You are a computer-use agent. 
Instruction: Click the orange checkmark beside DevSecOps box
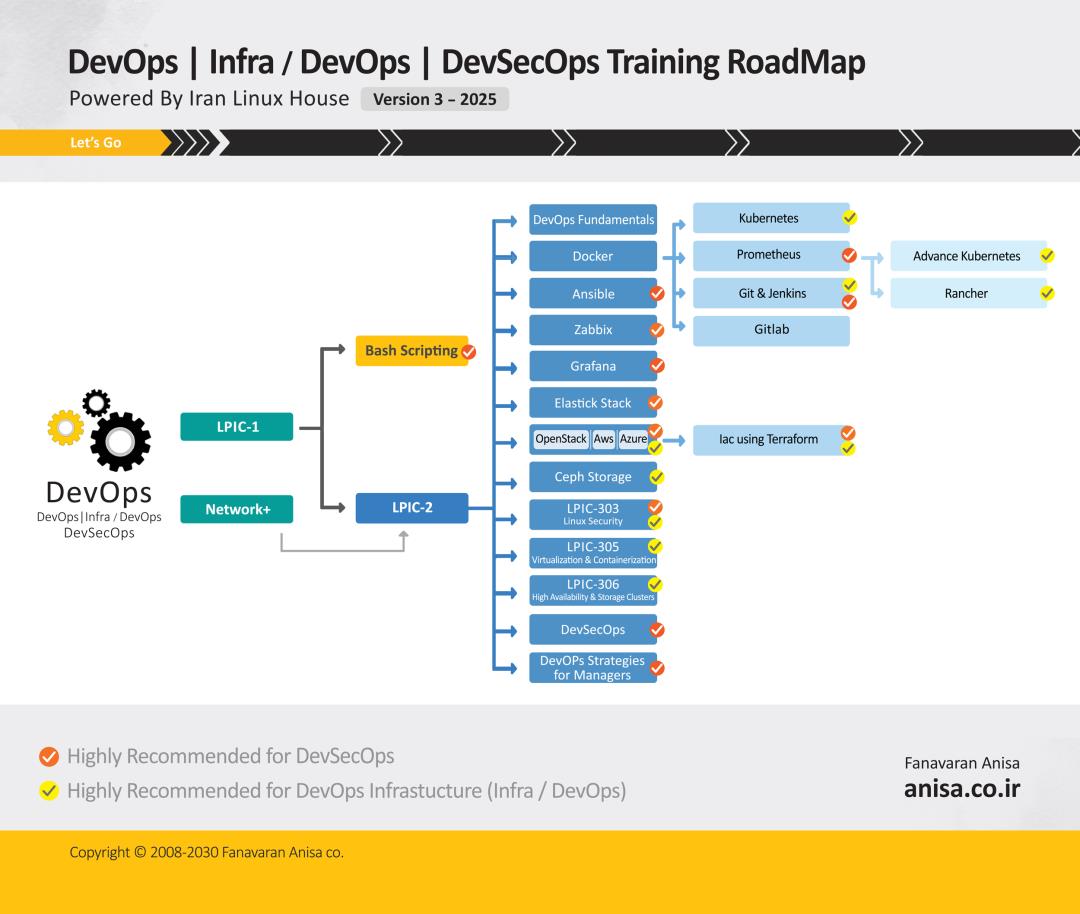(657, 630)
